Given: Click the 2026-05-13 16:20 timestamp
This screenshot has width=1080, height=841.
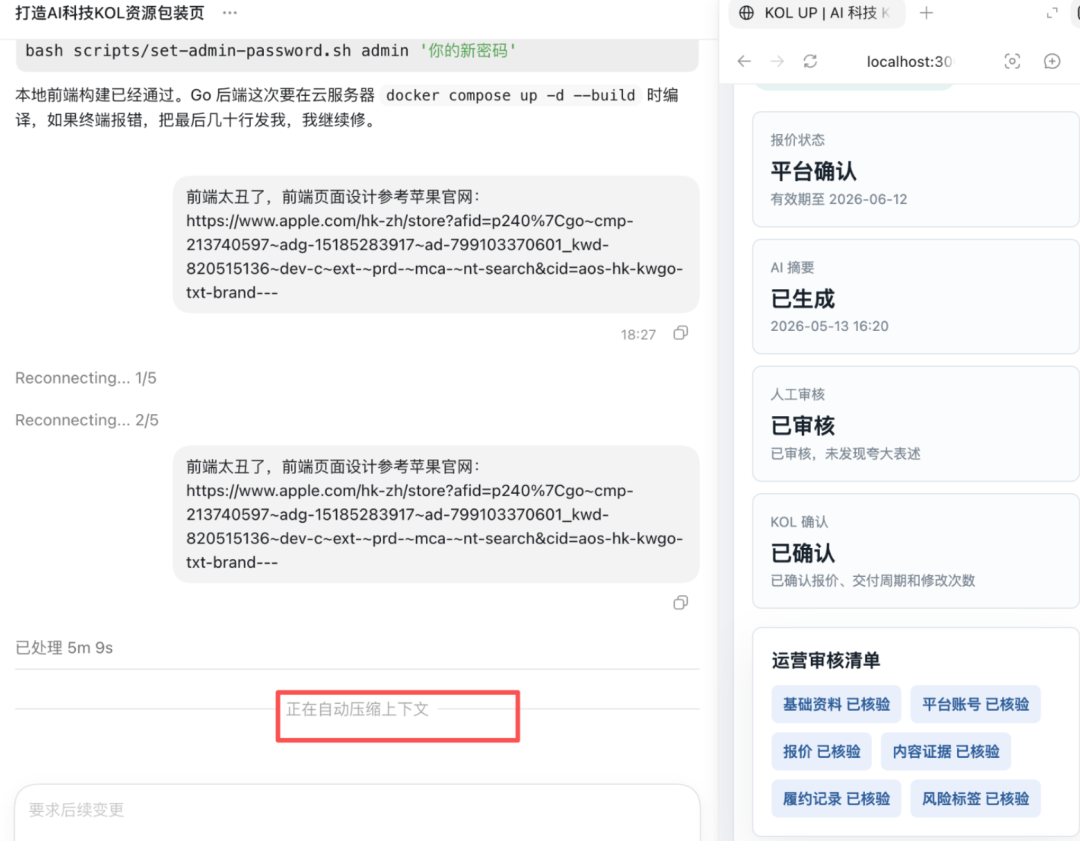Looking at the screenshot, I should [x=829, y=326].
